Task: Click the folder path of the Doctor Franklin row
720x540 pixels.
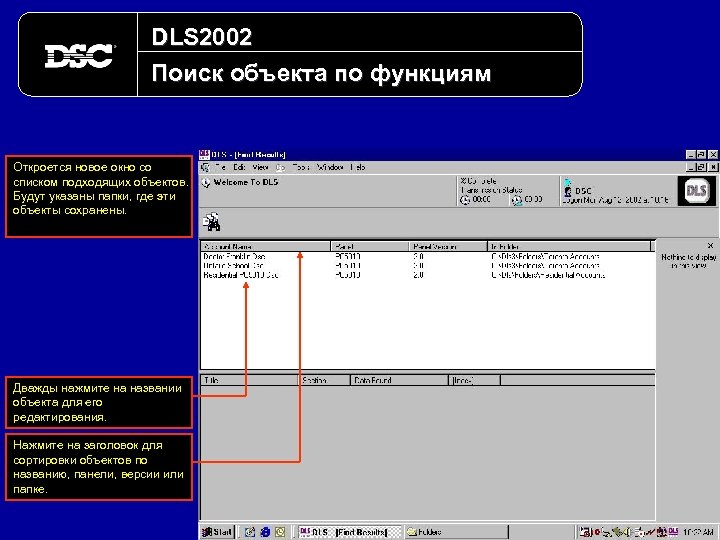Action: click(x=545, y=257)
